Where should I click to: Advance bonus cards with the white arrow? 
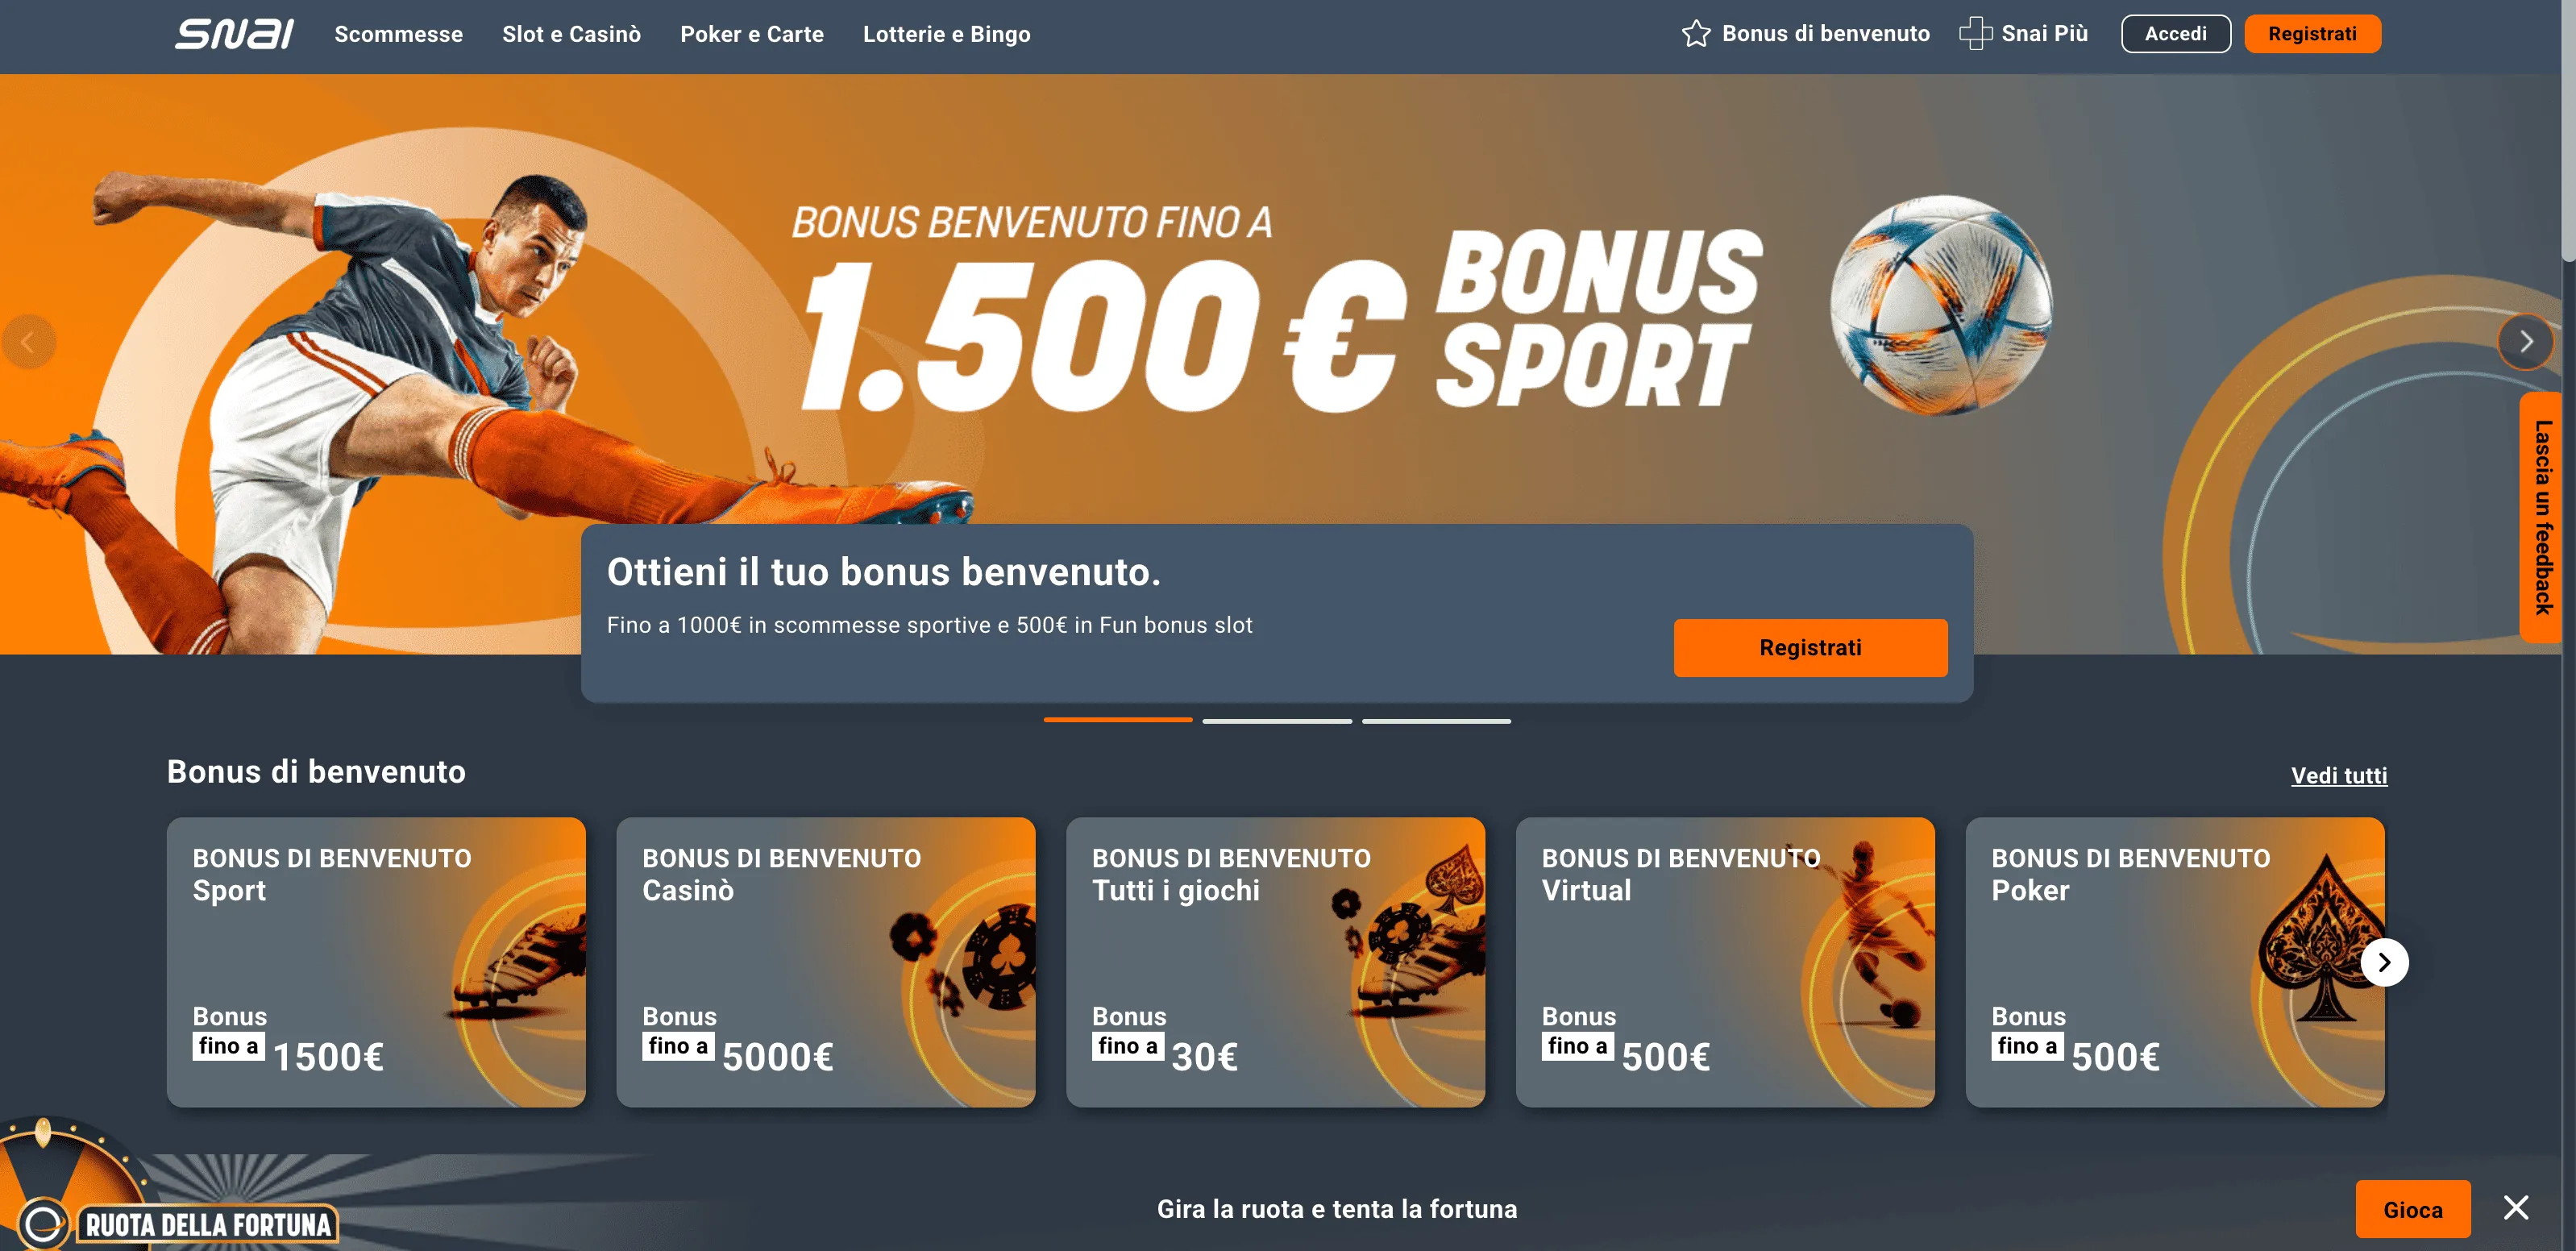coord(2384,962)
